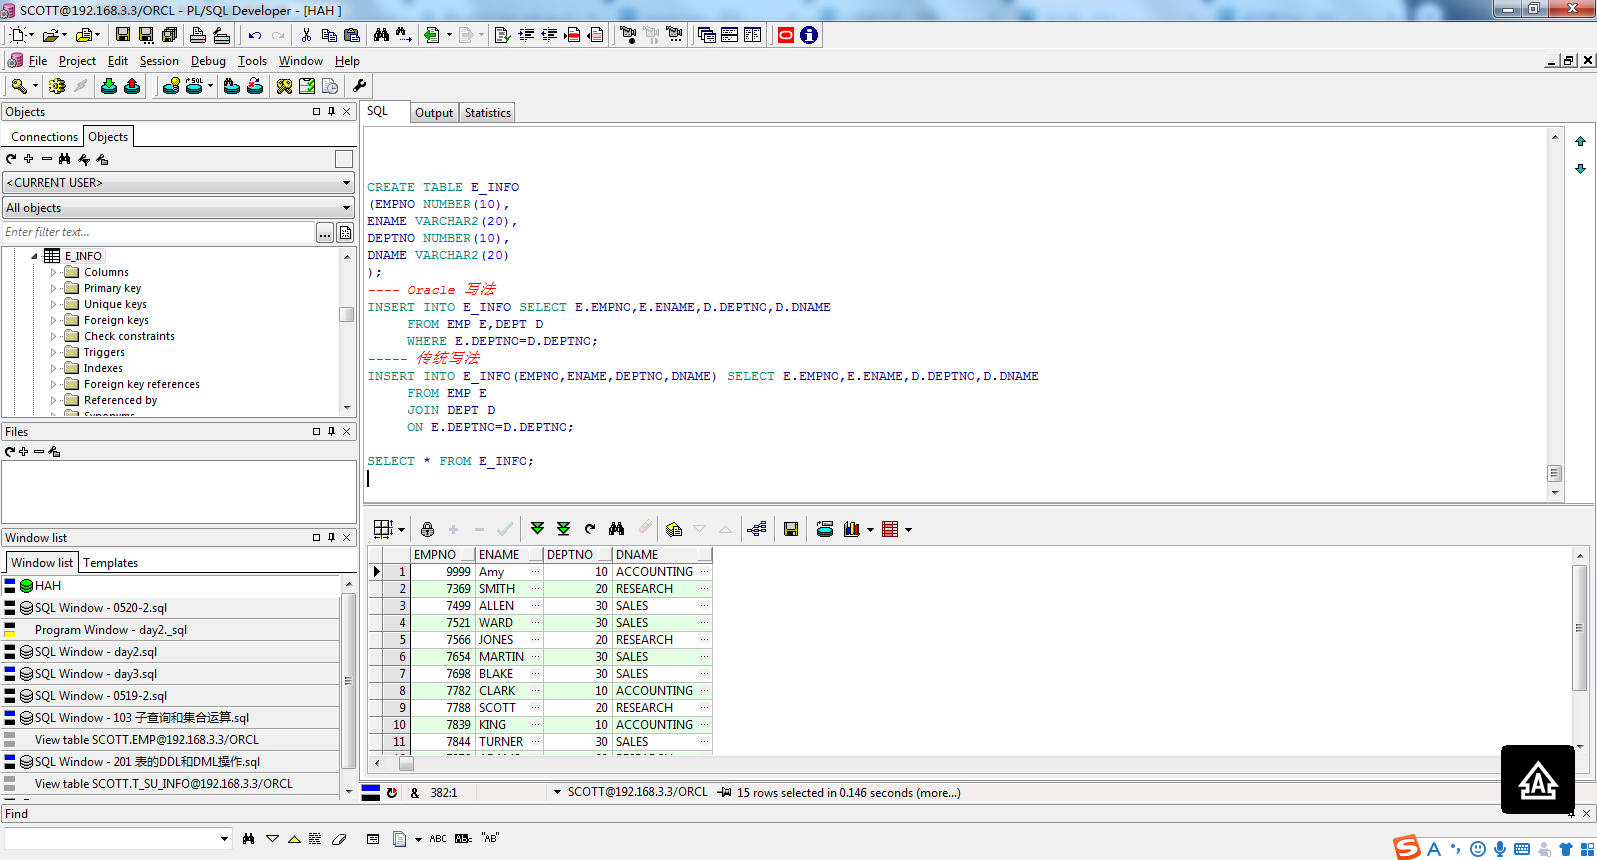This screenshot has width=1597, height=860.
Task: Click the blue info icon in toolbar
Action: coord(809,35)
